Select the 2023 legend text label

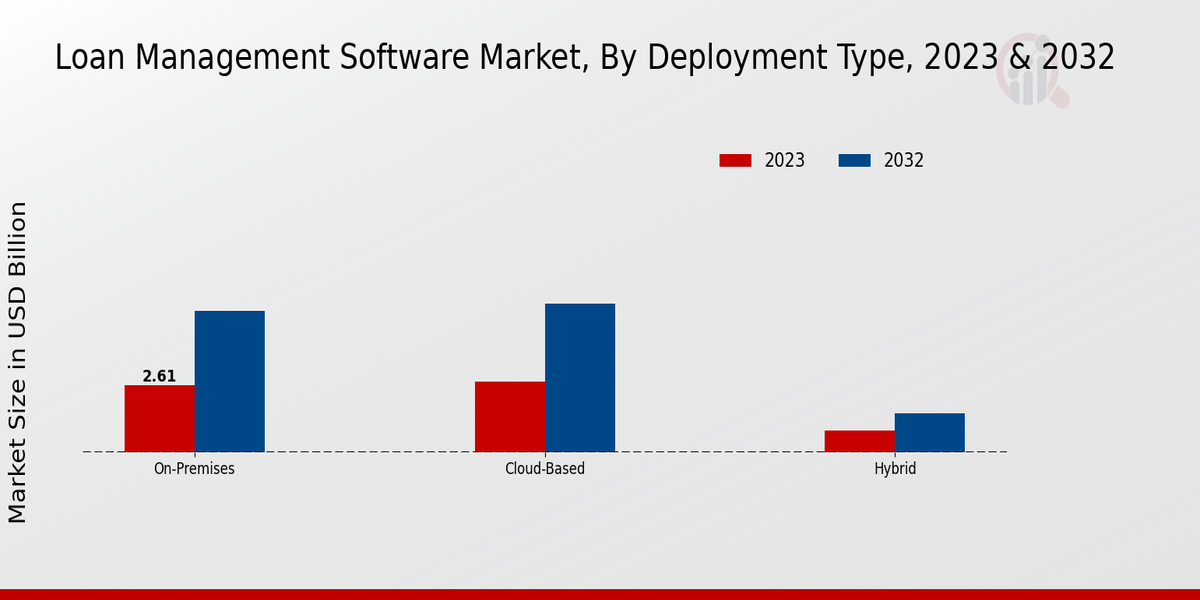pyautogui.click(x=784, y=160)
